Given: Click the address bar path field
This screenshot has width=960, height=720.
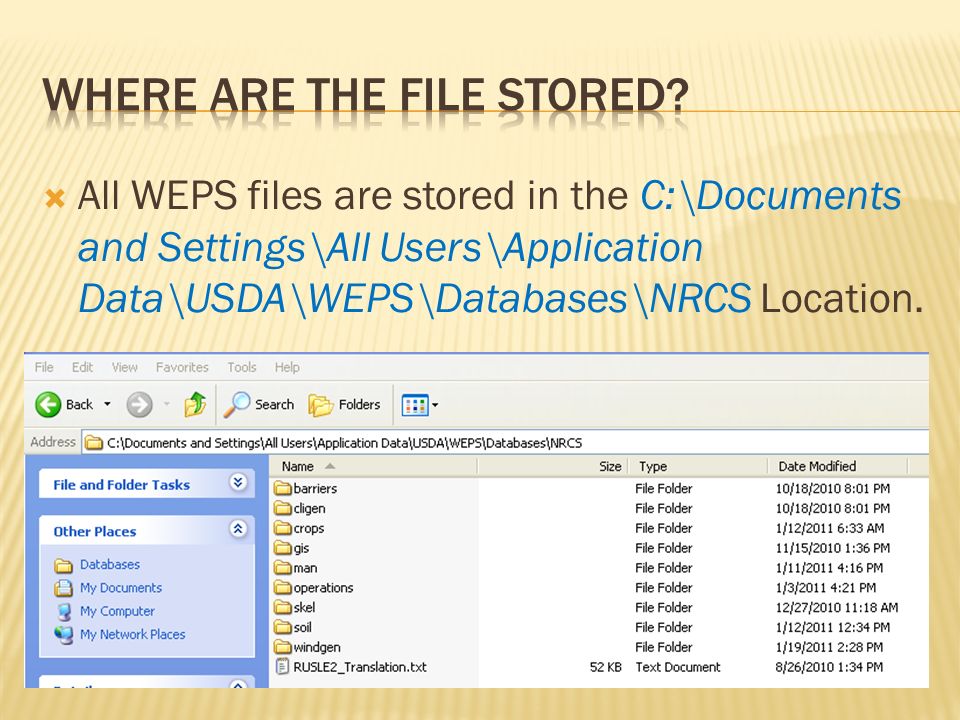Looking at the screenshot, I should tap(506, 443).
